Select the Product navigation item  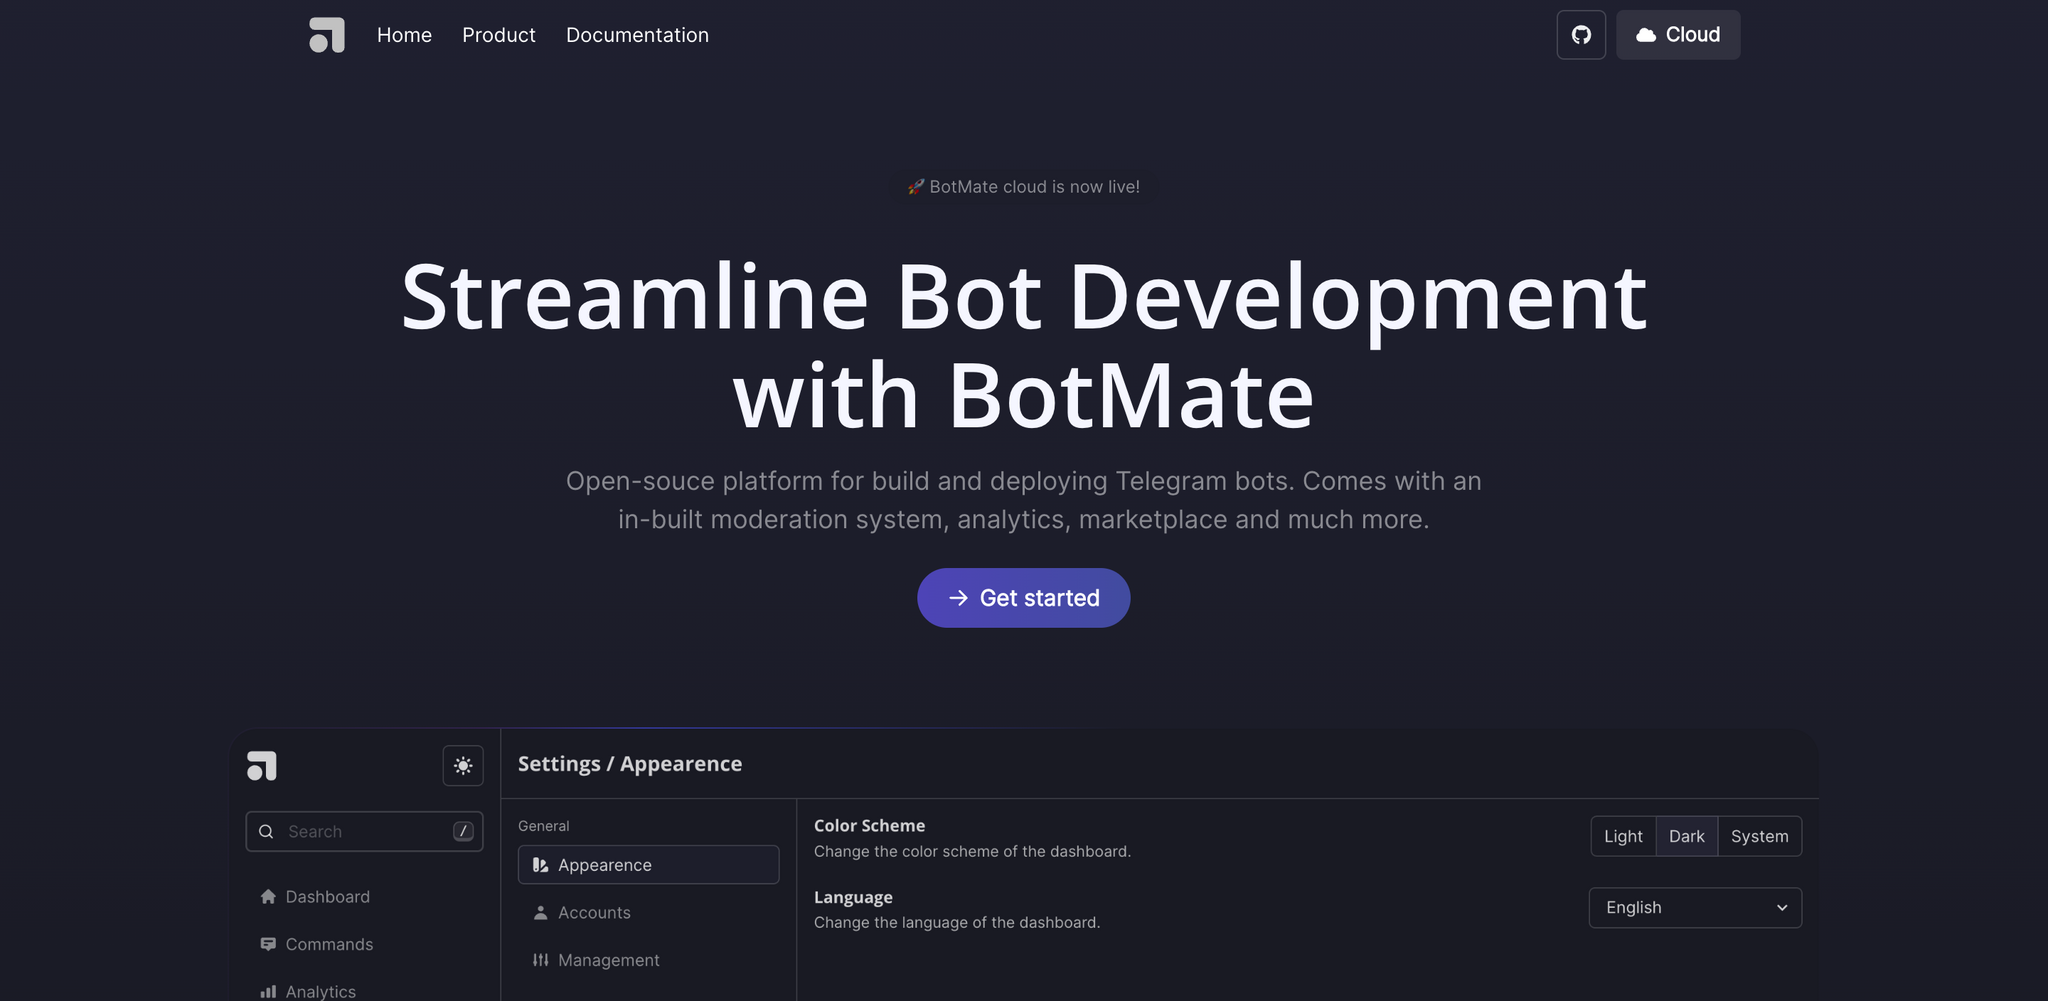(499, 34)
